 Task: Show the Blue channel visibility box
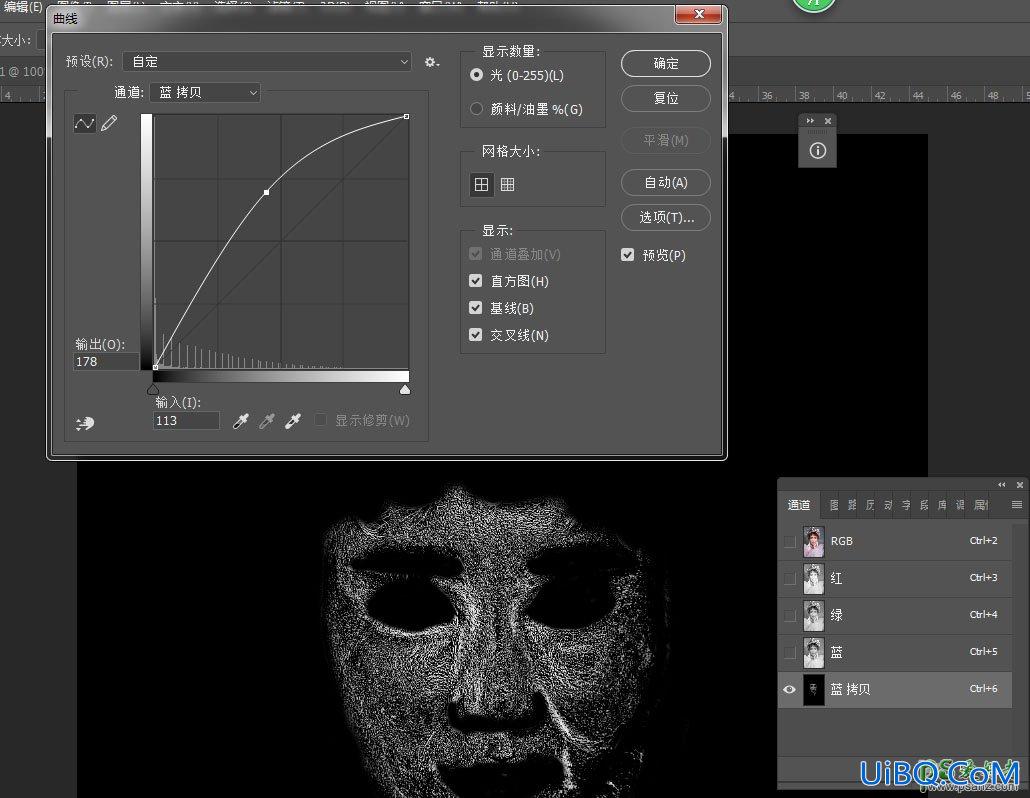coord(790,652)
